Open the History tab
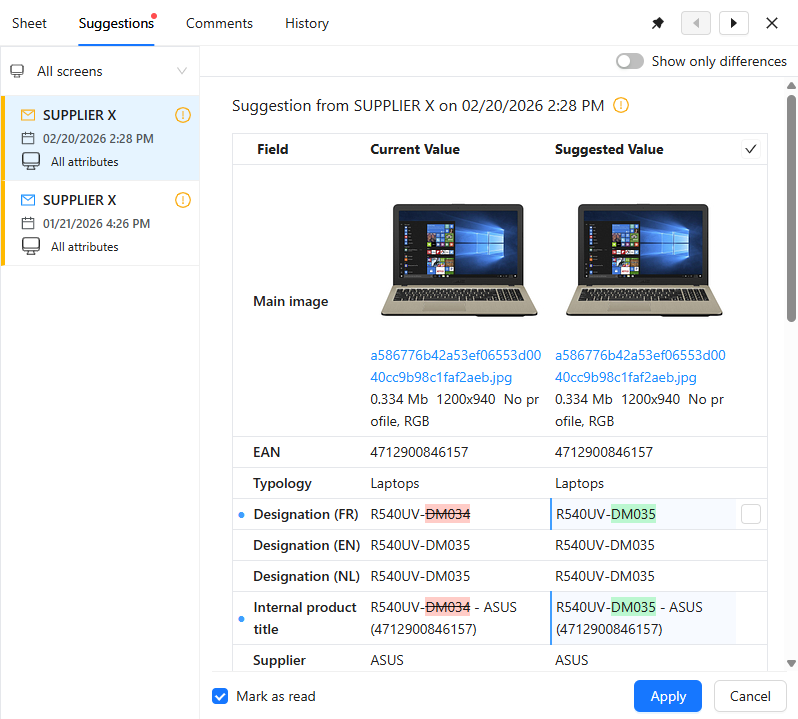The width and height of the screenshot is (798, 719). (x=306, y=23)
